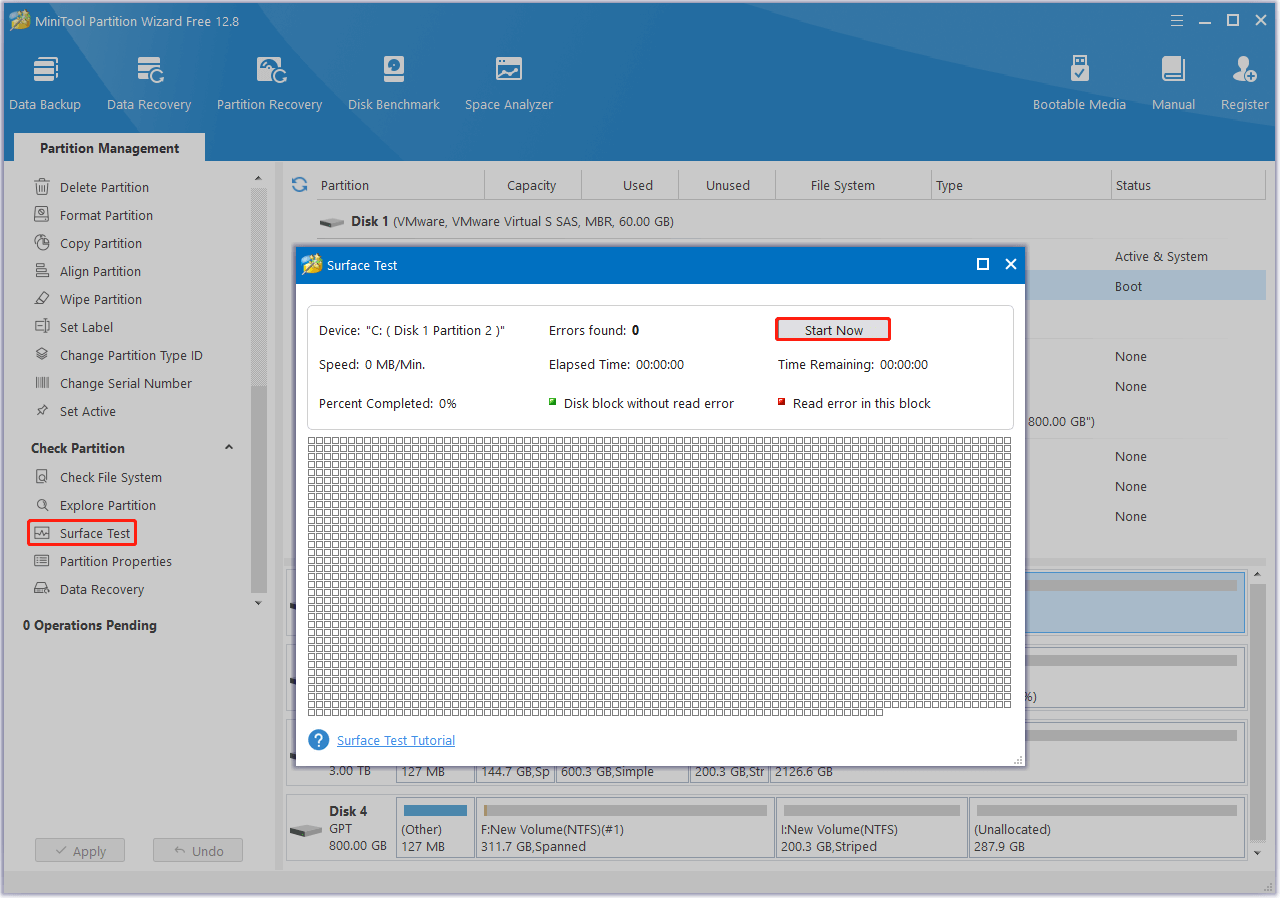
Task: Click the Apply button
Action: [79, 851]
